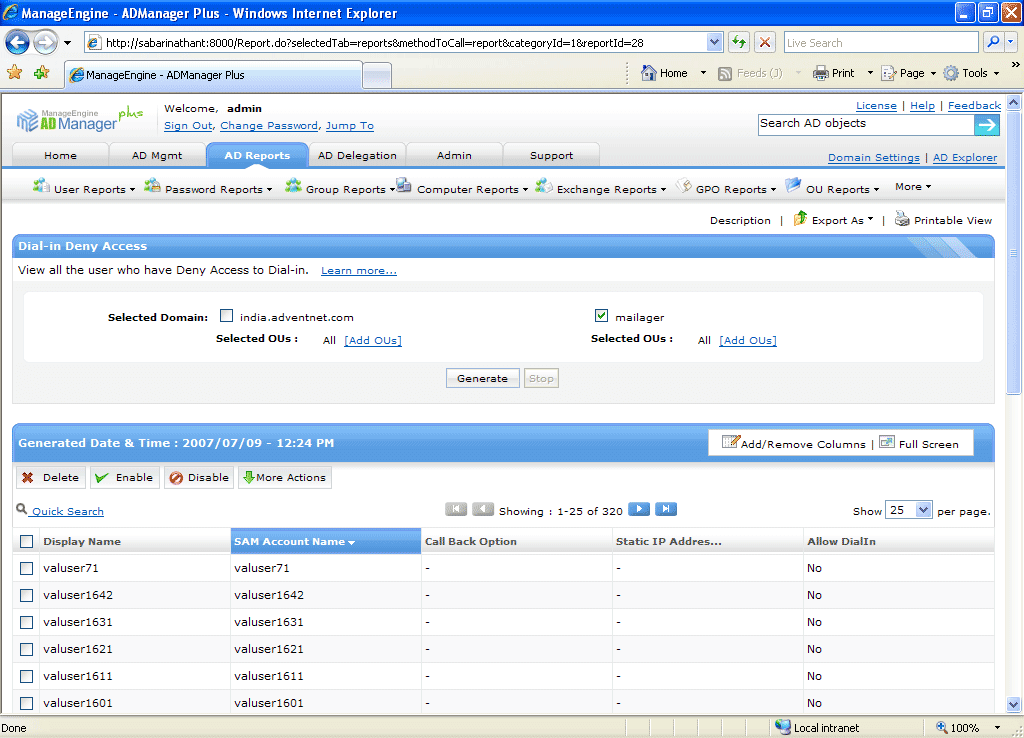
Task: Click the Refresh page icon
Action: click(739, 42)
